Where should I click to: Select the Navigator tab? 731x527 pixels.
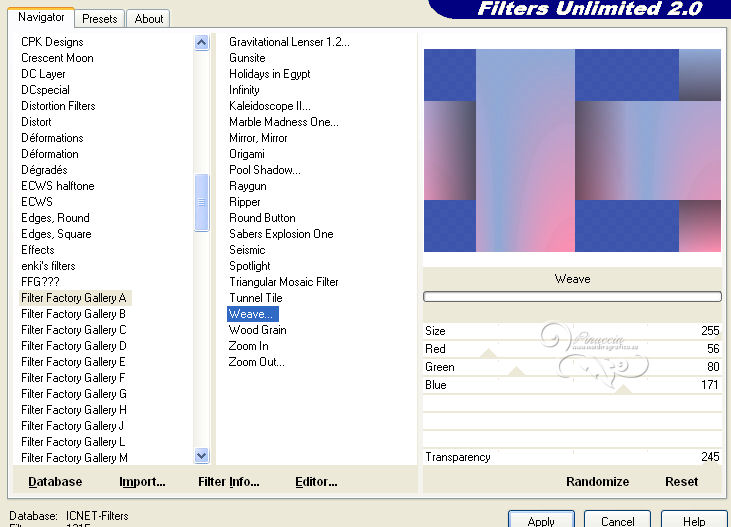(41, 17)
